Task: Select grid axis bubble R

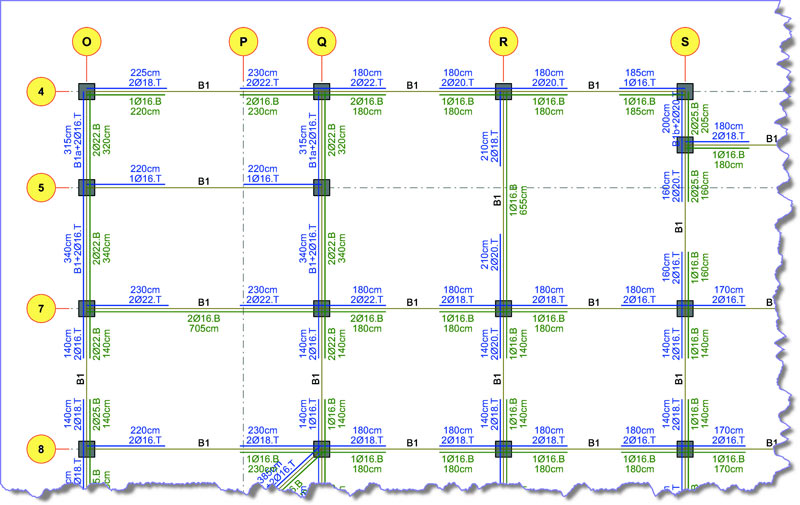Action: [x=504, y=42]
